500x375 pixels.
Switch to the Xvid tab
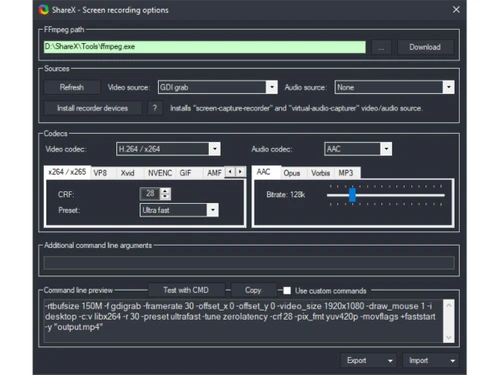pyautogui.click(x=127, y=173)
